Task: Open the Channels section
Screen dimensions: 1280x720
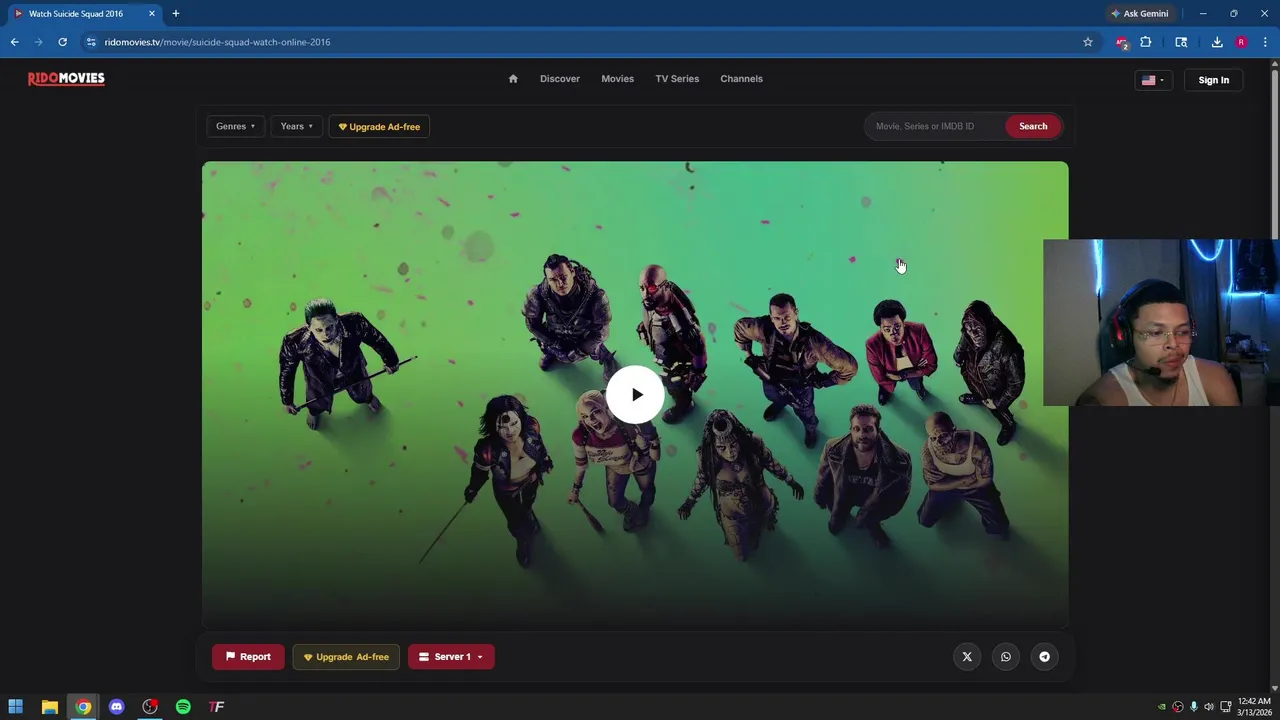Action: [x=741, y=79]
